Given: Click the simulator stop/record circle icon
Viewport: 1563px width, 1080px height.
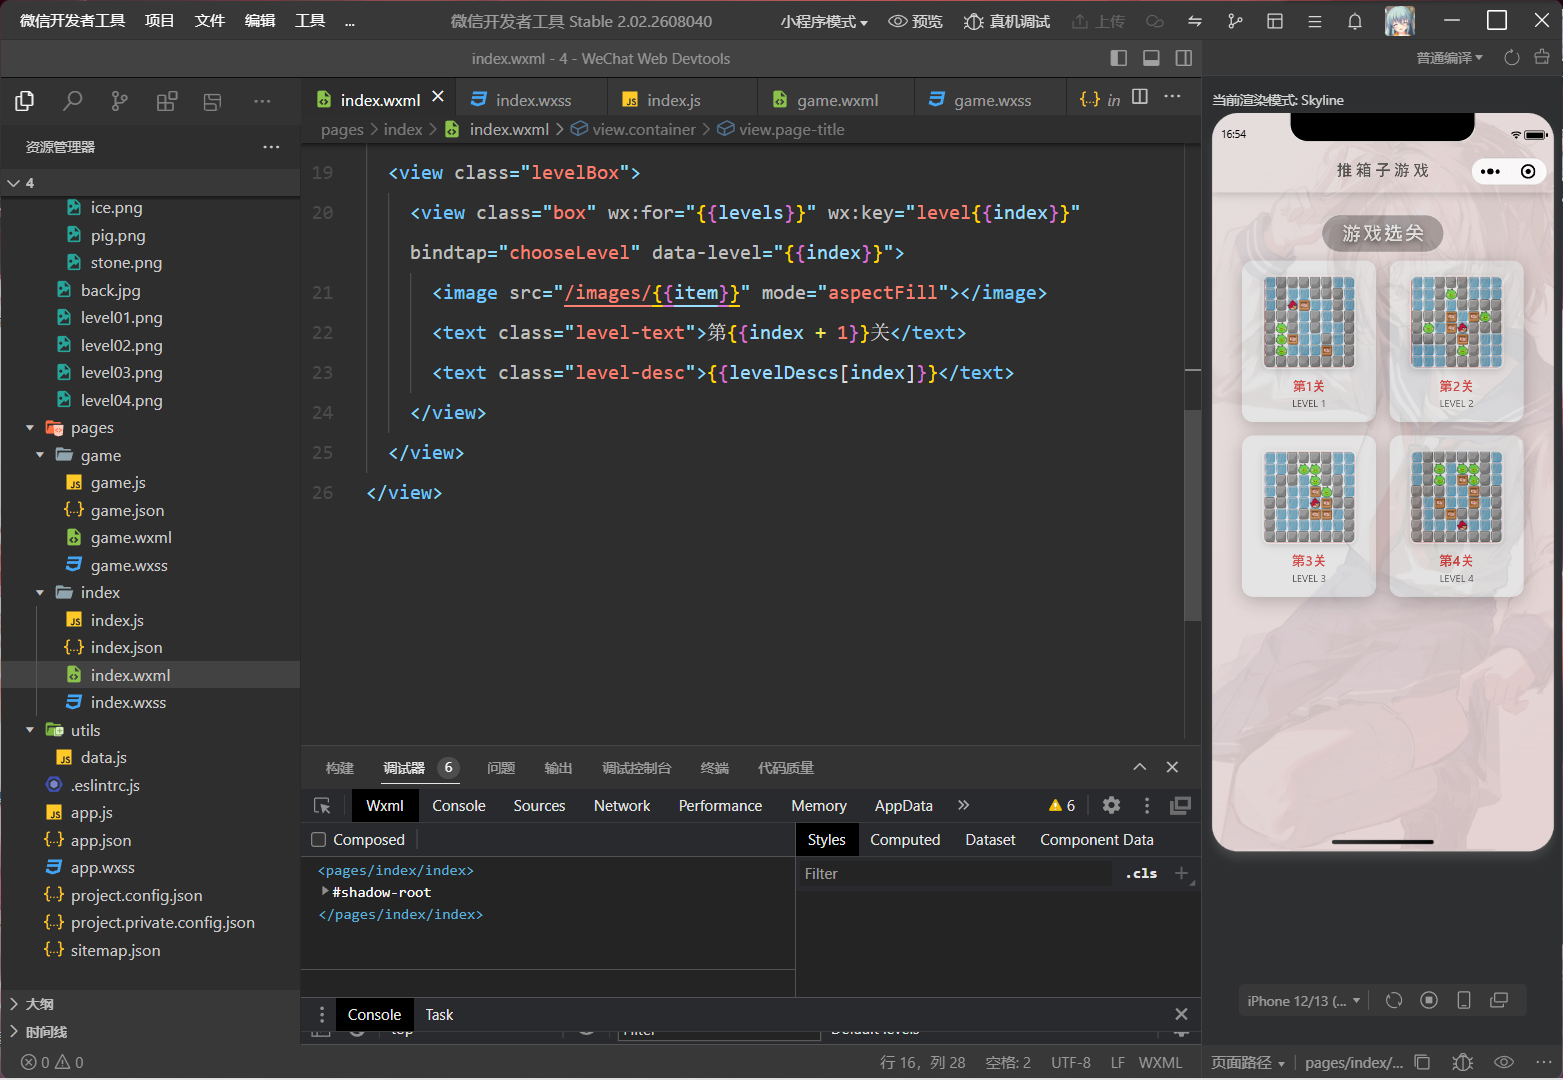Looking at the screenshot, I should (1429, 1000).
